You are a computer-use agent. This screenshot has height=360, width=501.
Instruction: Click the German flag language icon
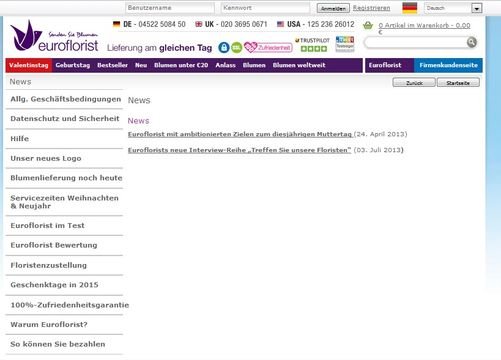pyautogui.click(x=410, y=8)
